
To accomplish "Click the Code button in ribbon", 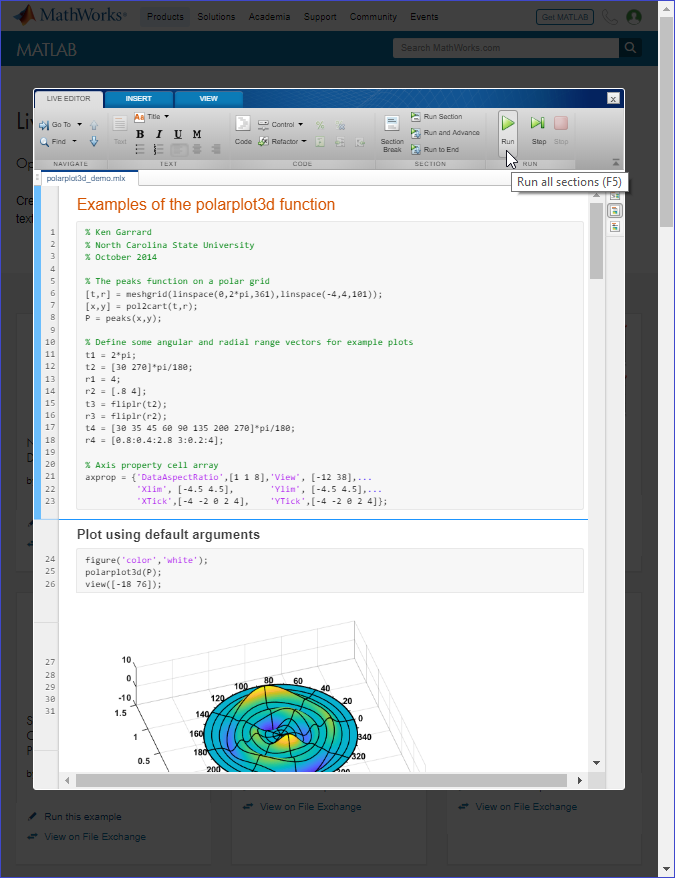I will click(x=243, y=130).
